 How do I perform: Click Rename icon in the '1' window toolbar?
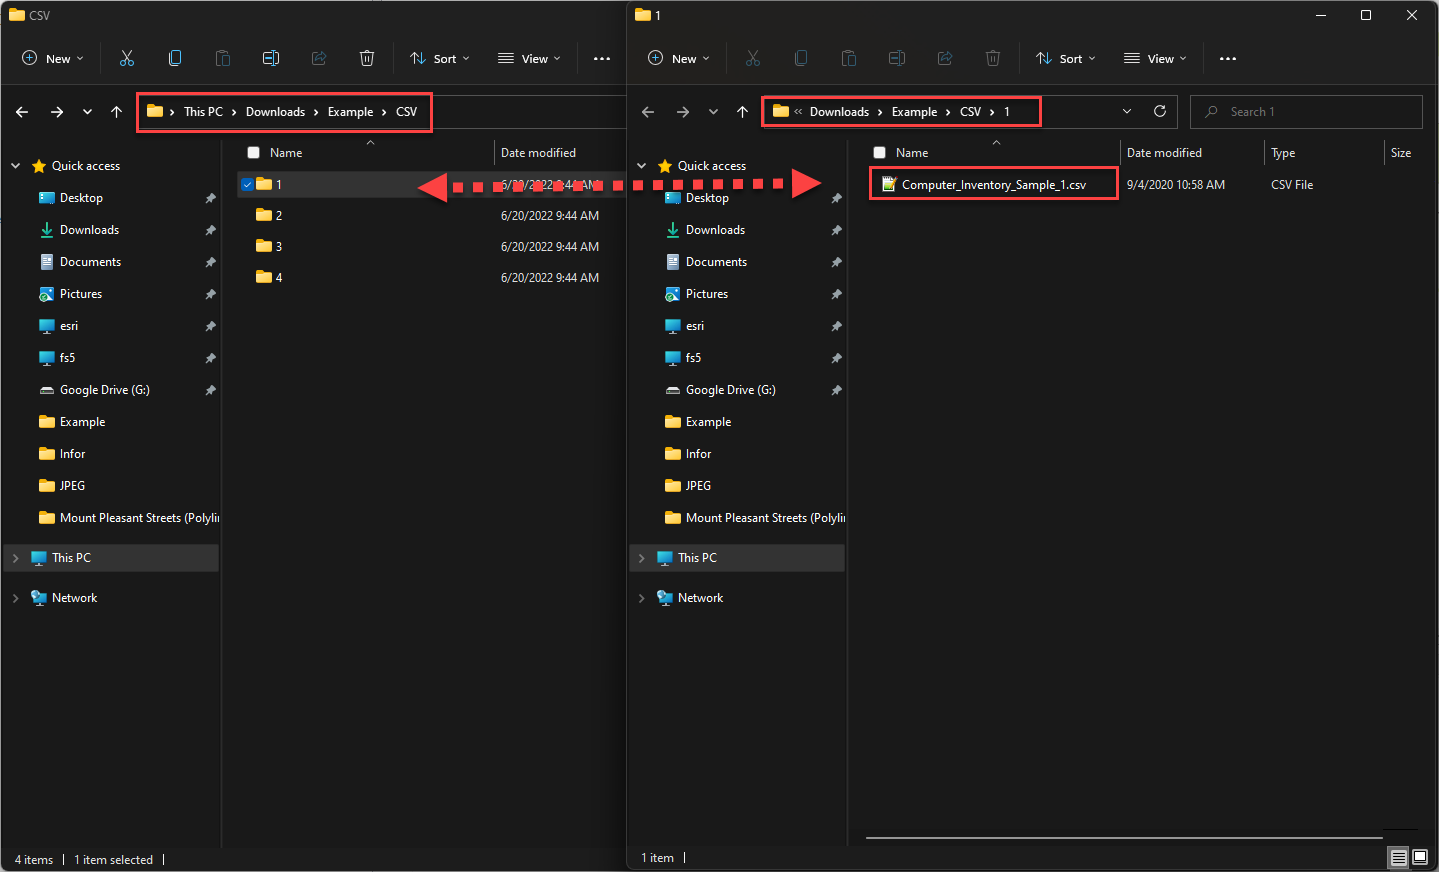(x=897, y=58)
